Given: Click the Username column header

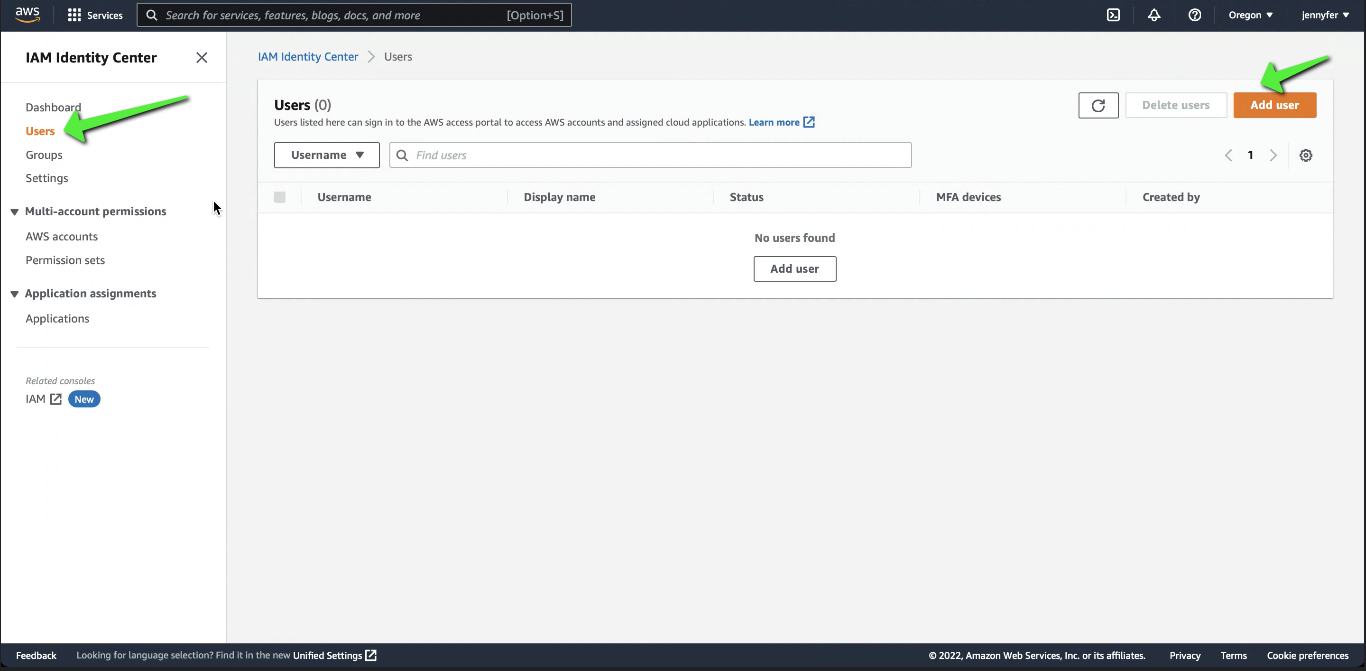Looking at the screenshot, I should [344, 197].
